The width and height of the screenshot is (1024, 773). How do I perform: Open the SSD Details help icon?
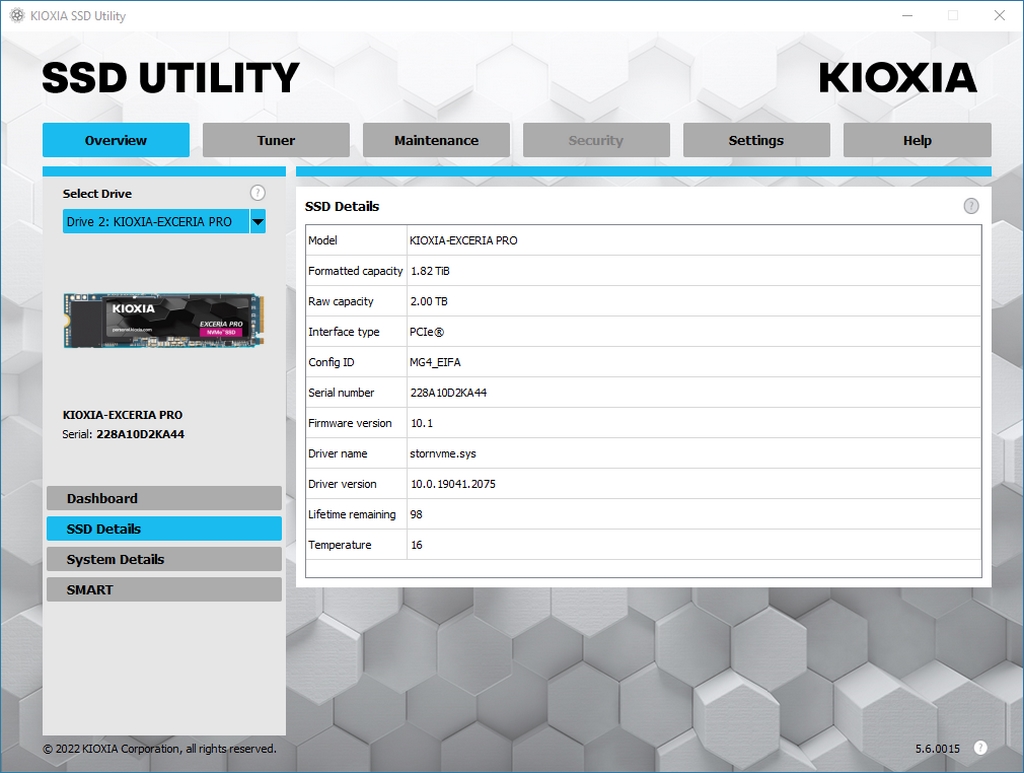[x=971, y=206]
